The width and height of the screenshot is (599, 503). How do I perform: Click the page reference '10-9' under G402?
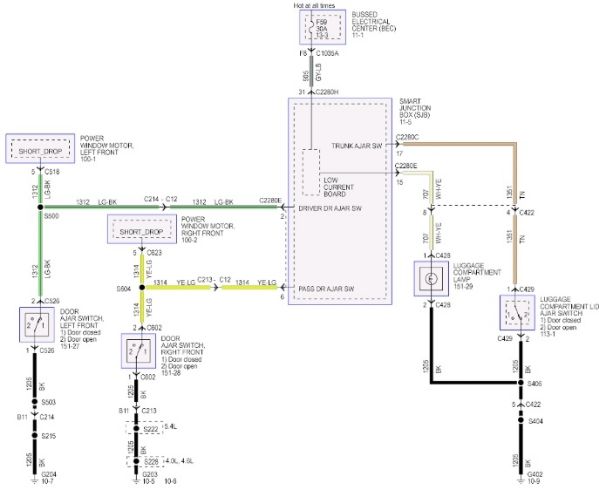(534, 481)
